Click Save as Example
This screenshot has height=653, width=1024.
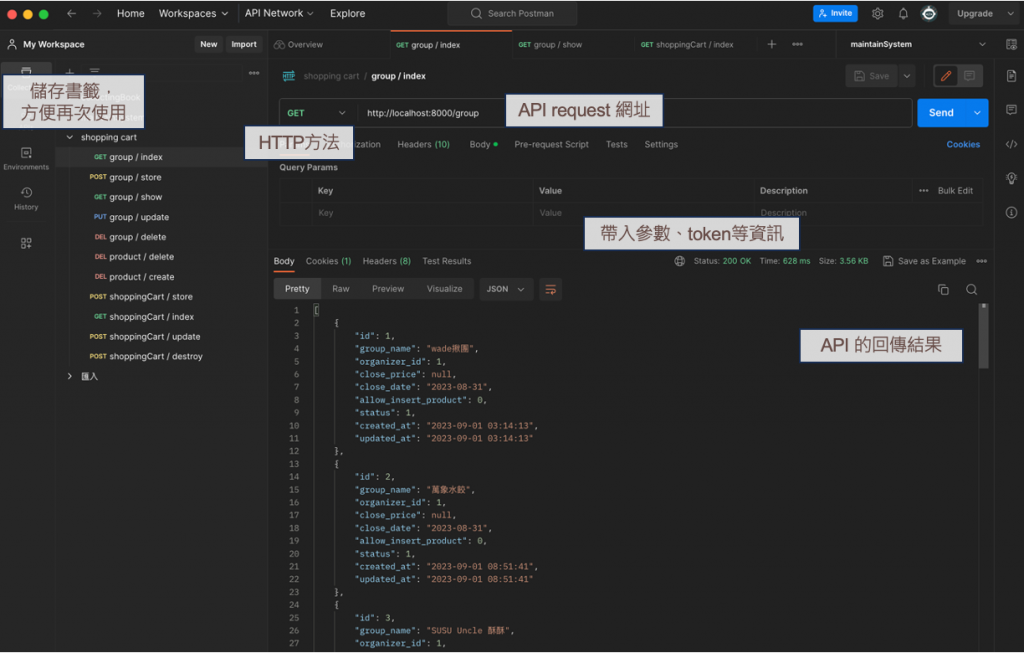924,261
